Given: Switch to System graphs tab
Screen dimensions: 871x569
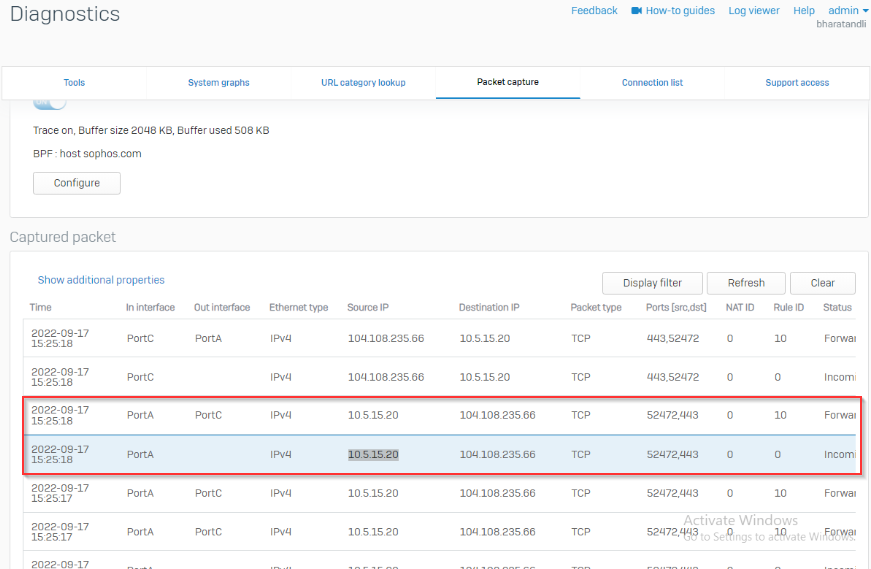Looking at the screenshot, I should pos(218,83).
